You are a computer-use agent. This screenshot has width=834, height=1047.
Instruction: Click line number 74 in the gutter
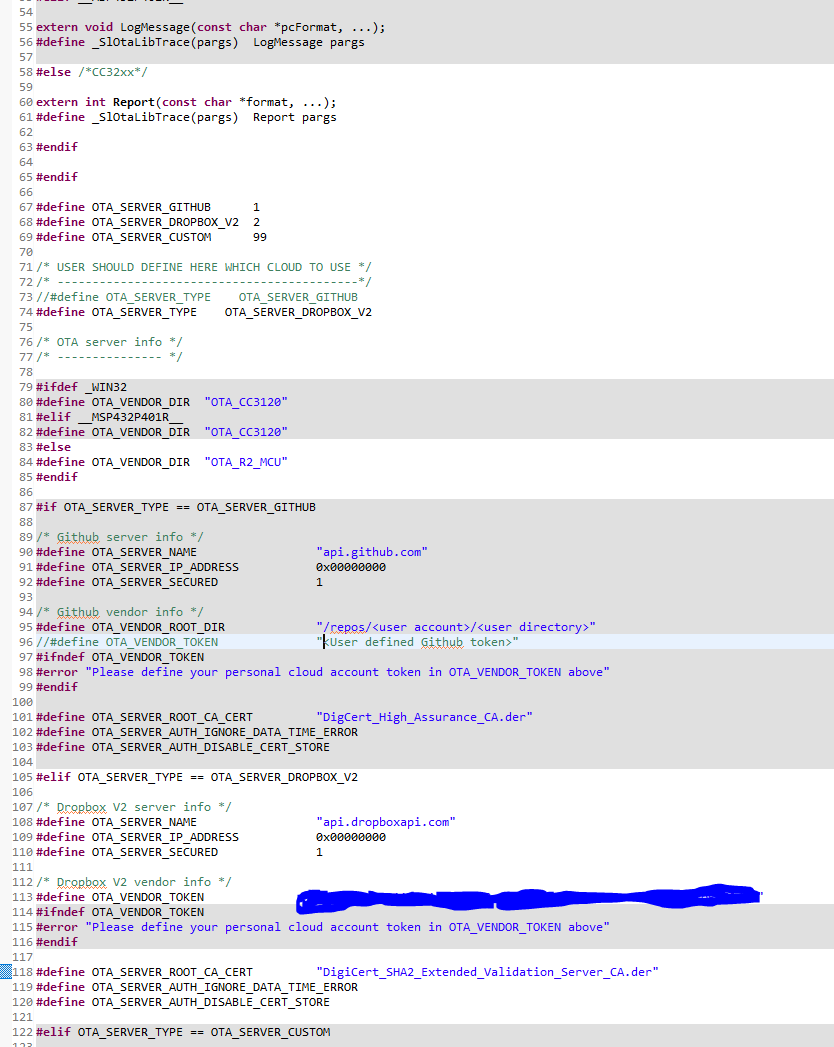click(26, 312)
